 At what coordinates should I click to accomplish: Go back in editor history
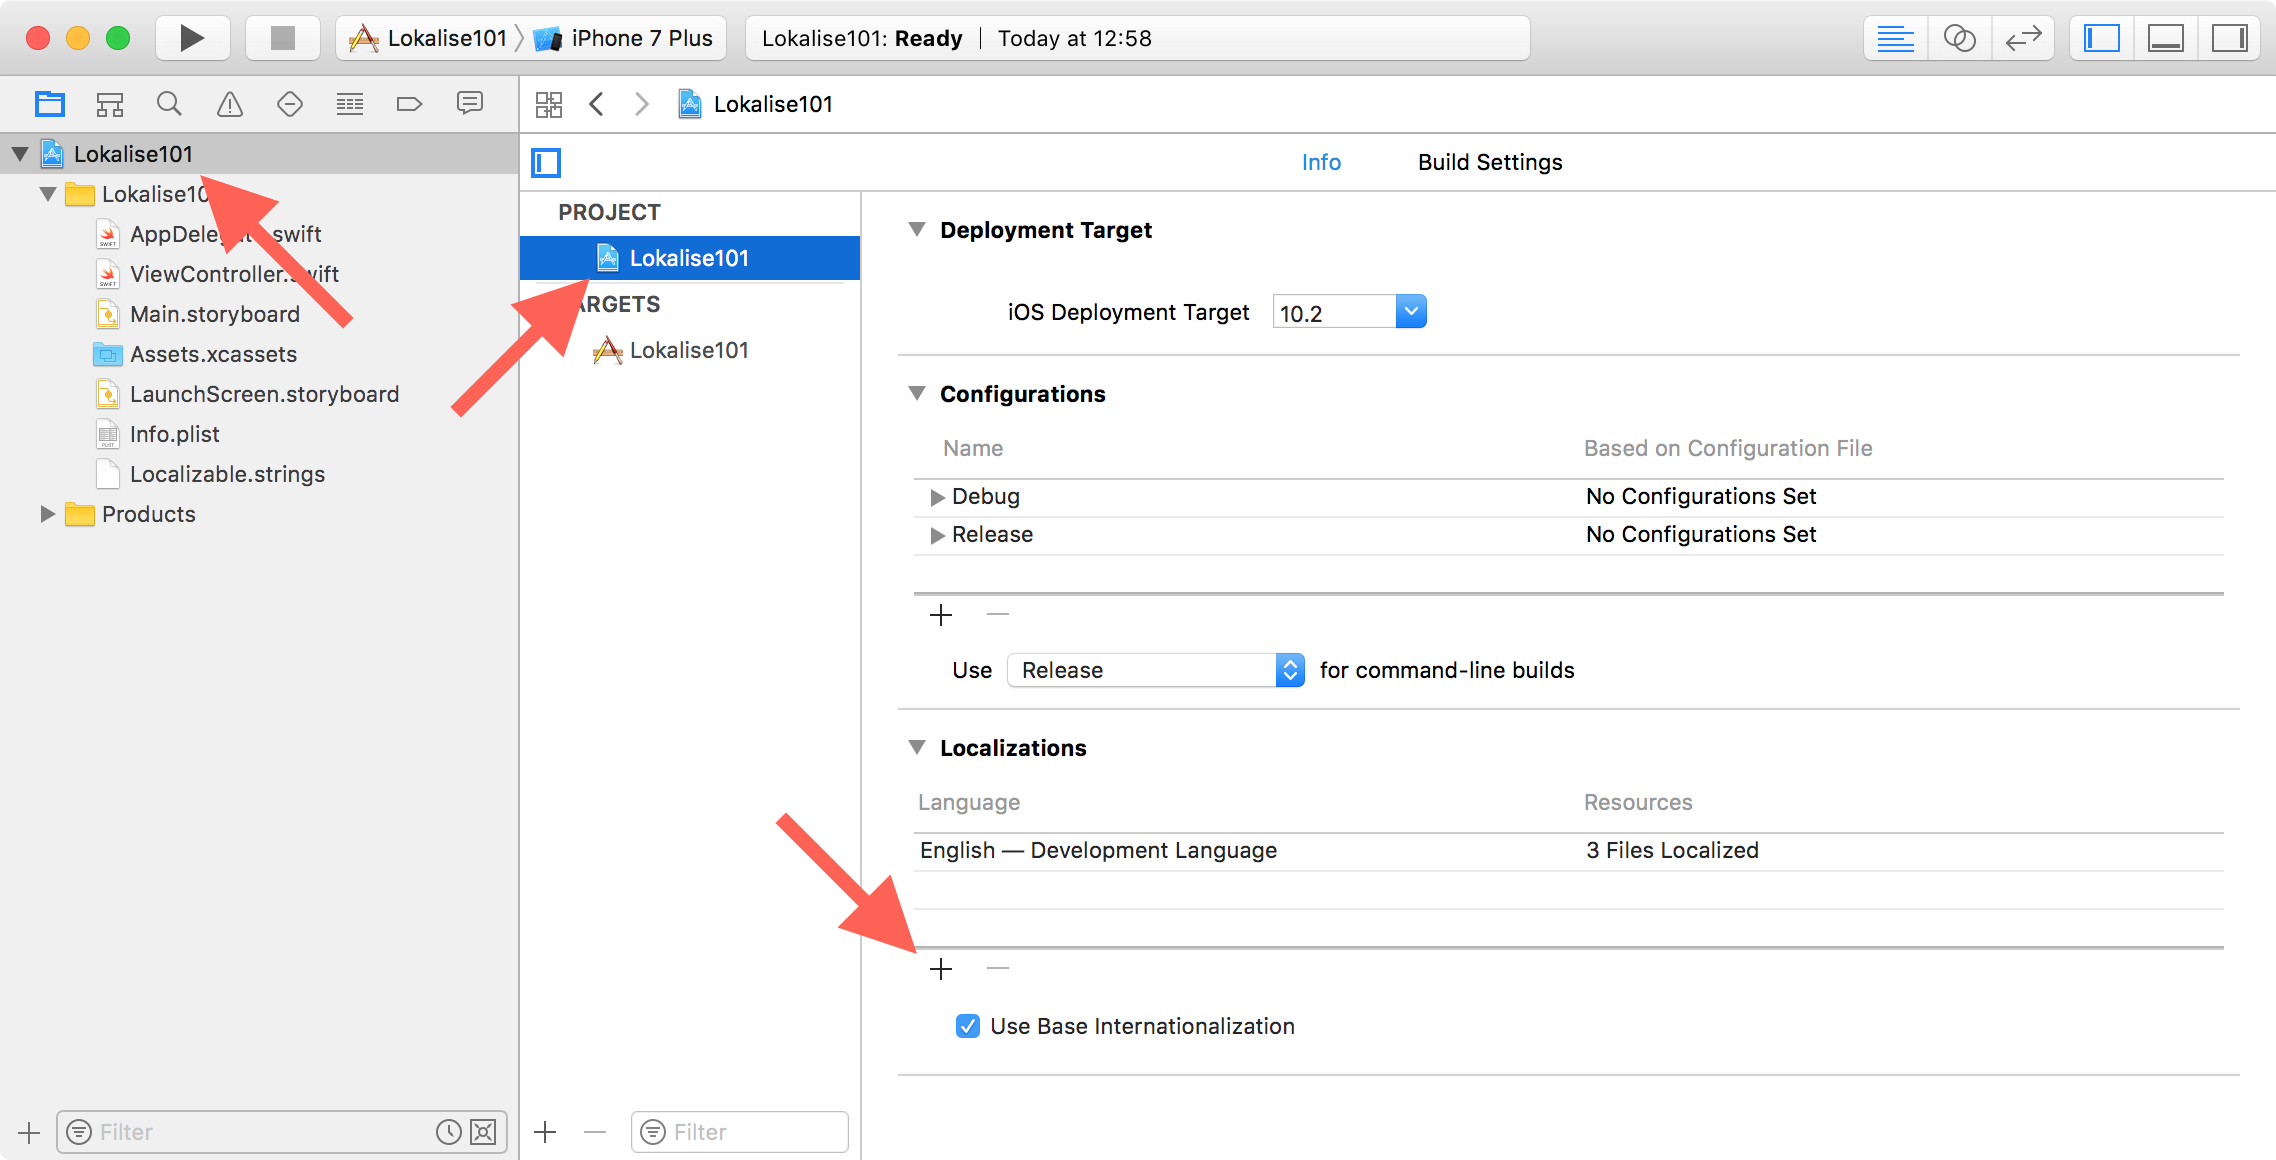pos(597,104)
